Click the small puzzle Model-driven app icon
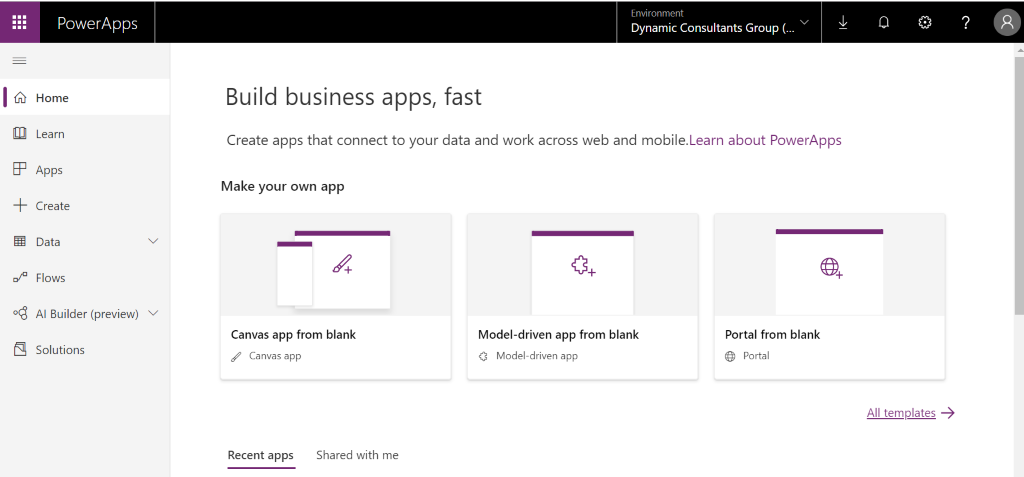Viewport: 1024px width, 477px height. (483, 356)
